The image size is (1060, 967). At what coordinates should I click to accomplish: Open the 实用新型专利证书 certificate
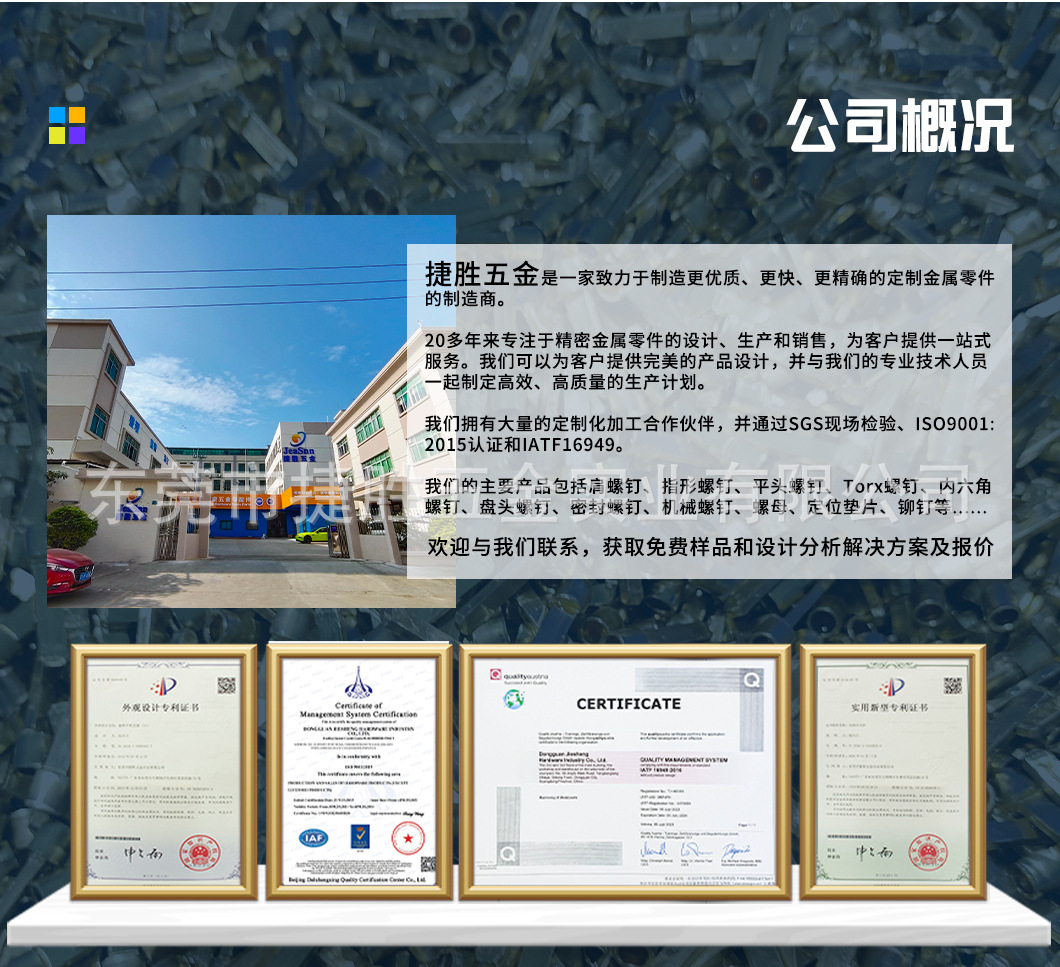click(x=890, y=707)
